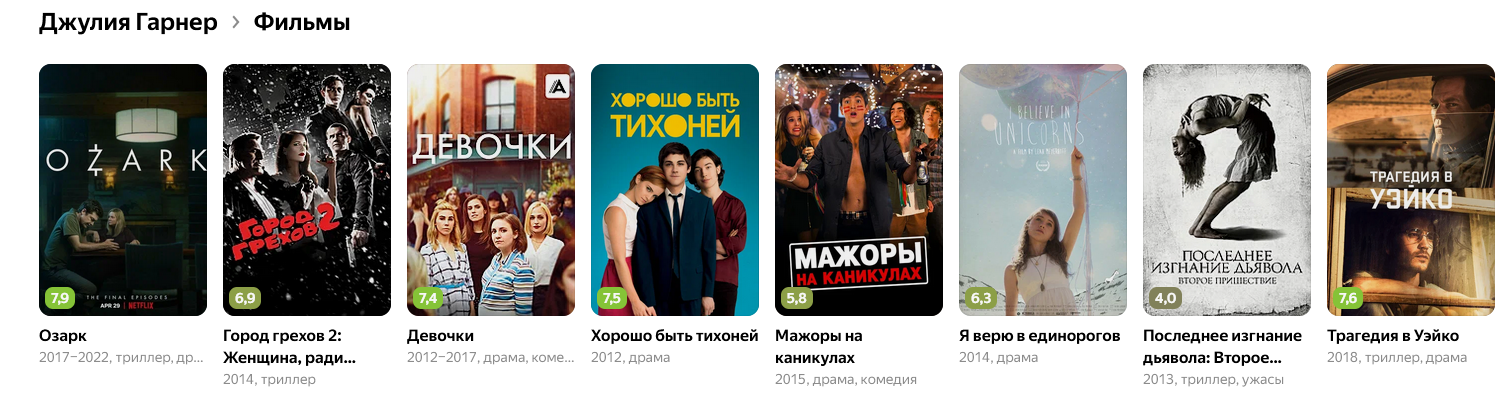Click the 7,4 rating badge on Девочки poster
This screenshot has width=1507, height=411.
pos(428,298)
